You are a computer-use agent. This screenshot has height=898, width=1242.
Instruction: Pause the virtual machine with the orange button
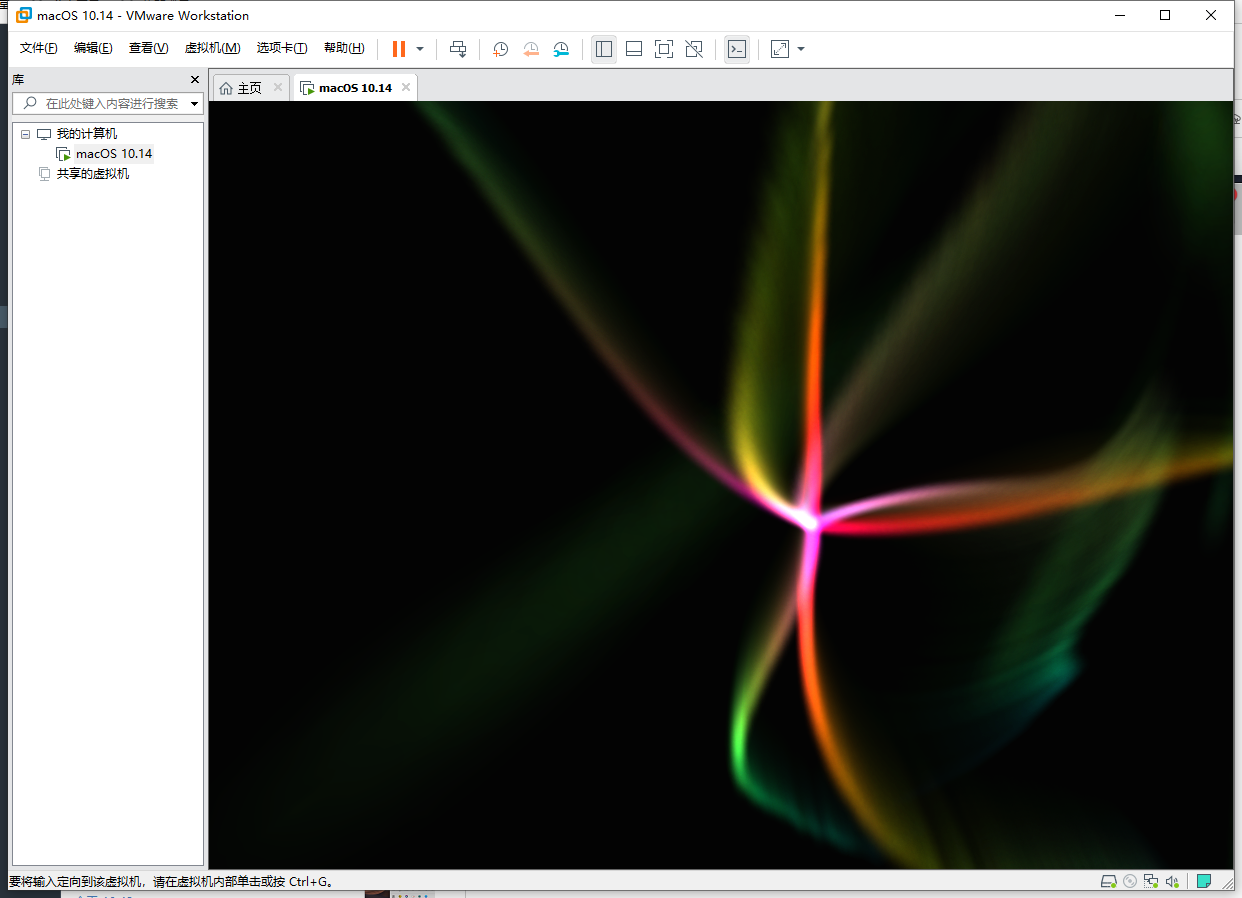pos(399,49)
